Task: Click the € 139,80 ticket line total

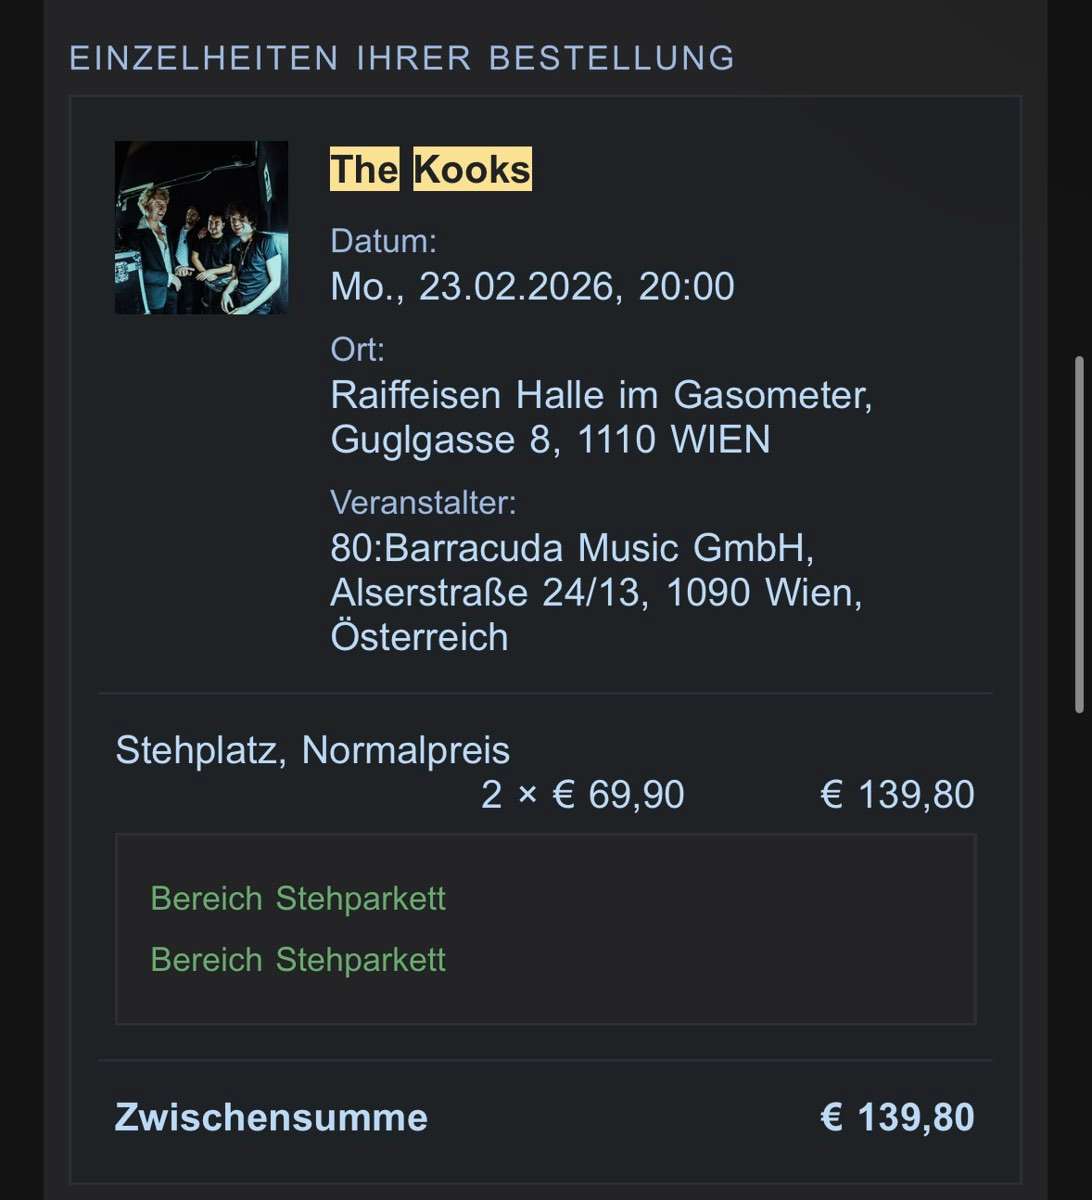Action: [897, 795]
